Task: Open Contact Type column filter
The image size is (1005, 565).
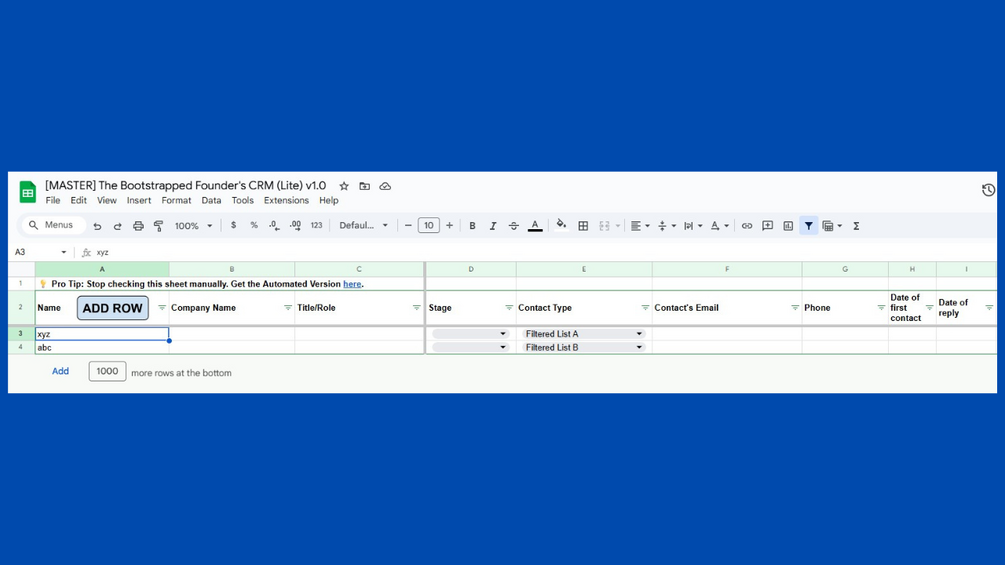Action: pyautogui.click(x=645, y=308)
